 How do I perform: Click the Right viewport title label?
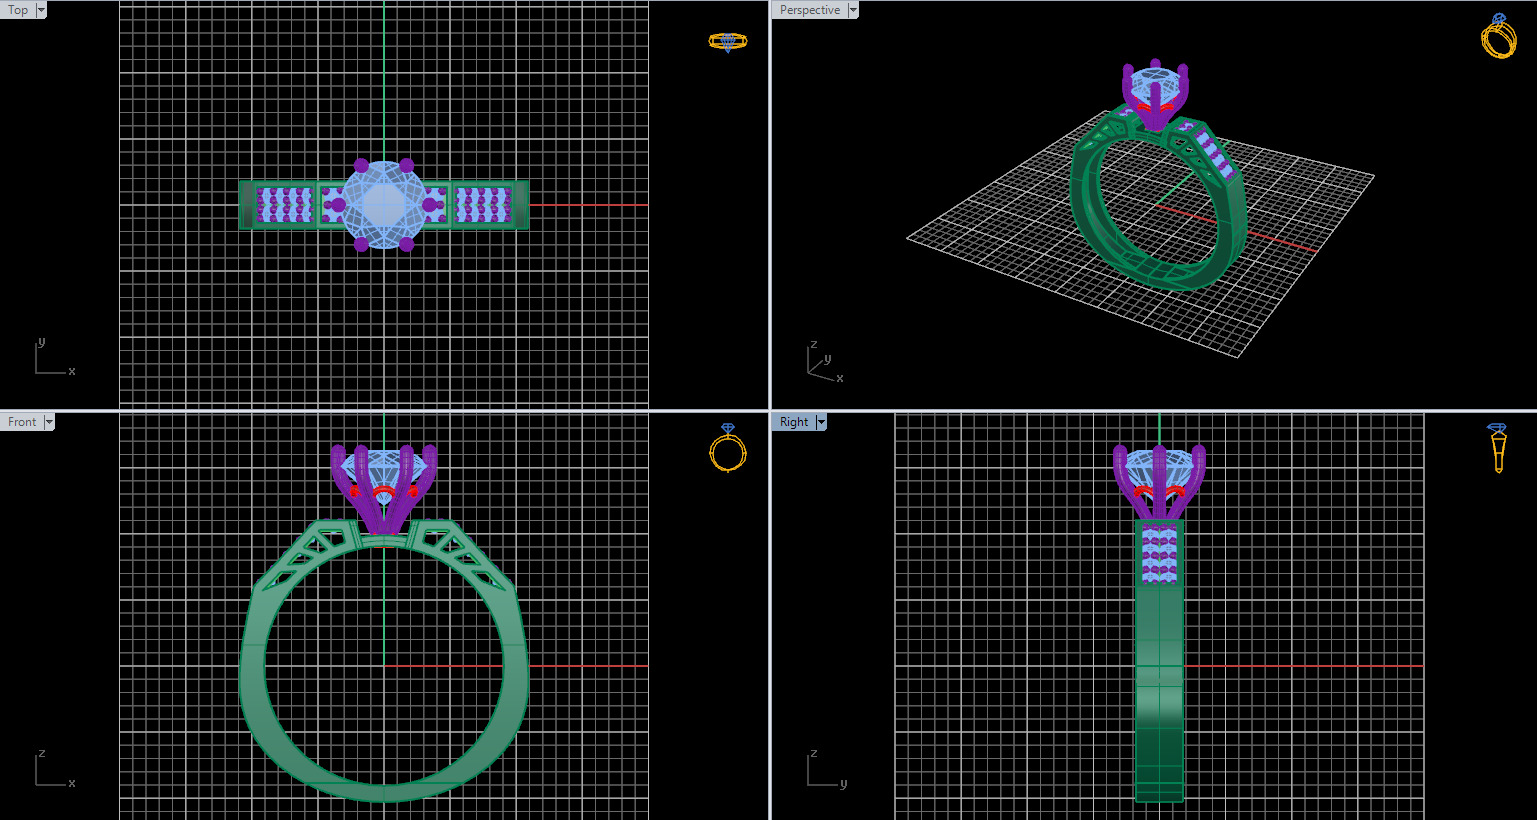[794, 422]
